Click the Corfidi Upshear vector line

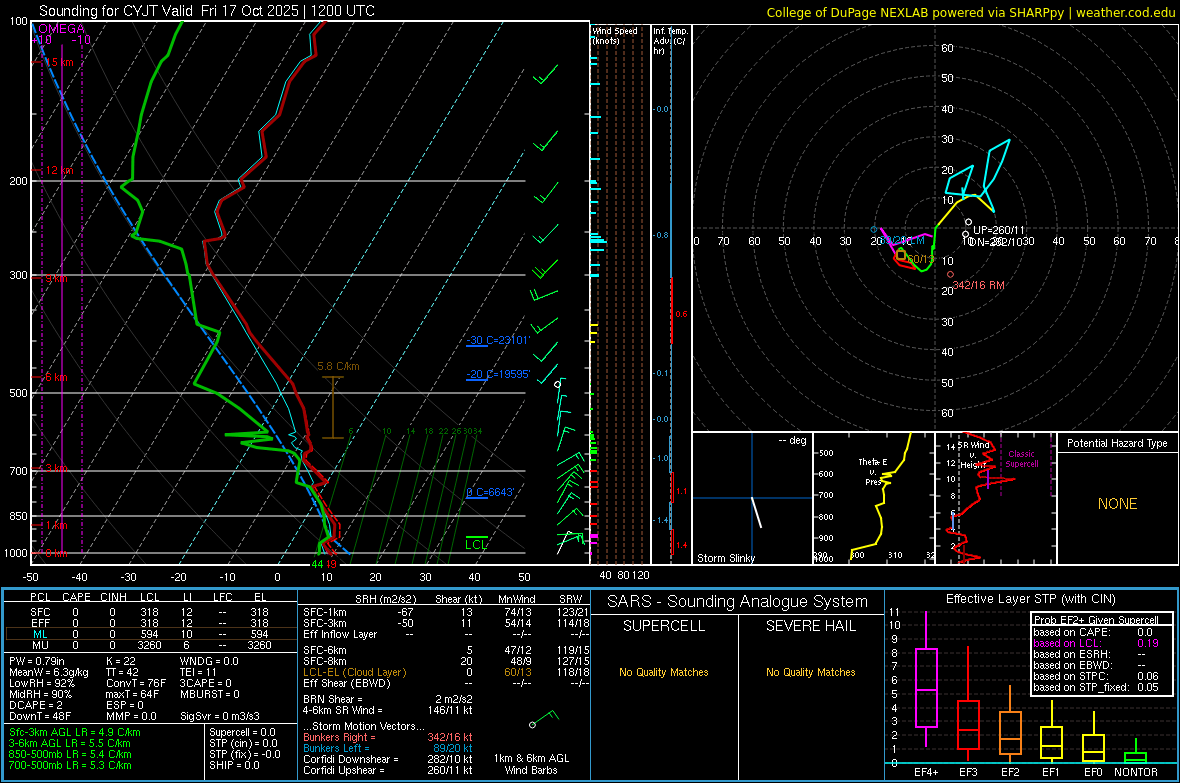click(x=388, y=770)
